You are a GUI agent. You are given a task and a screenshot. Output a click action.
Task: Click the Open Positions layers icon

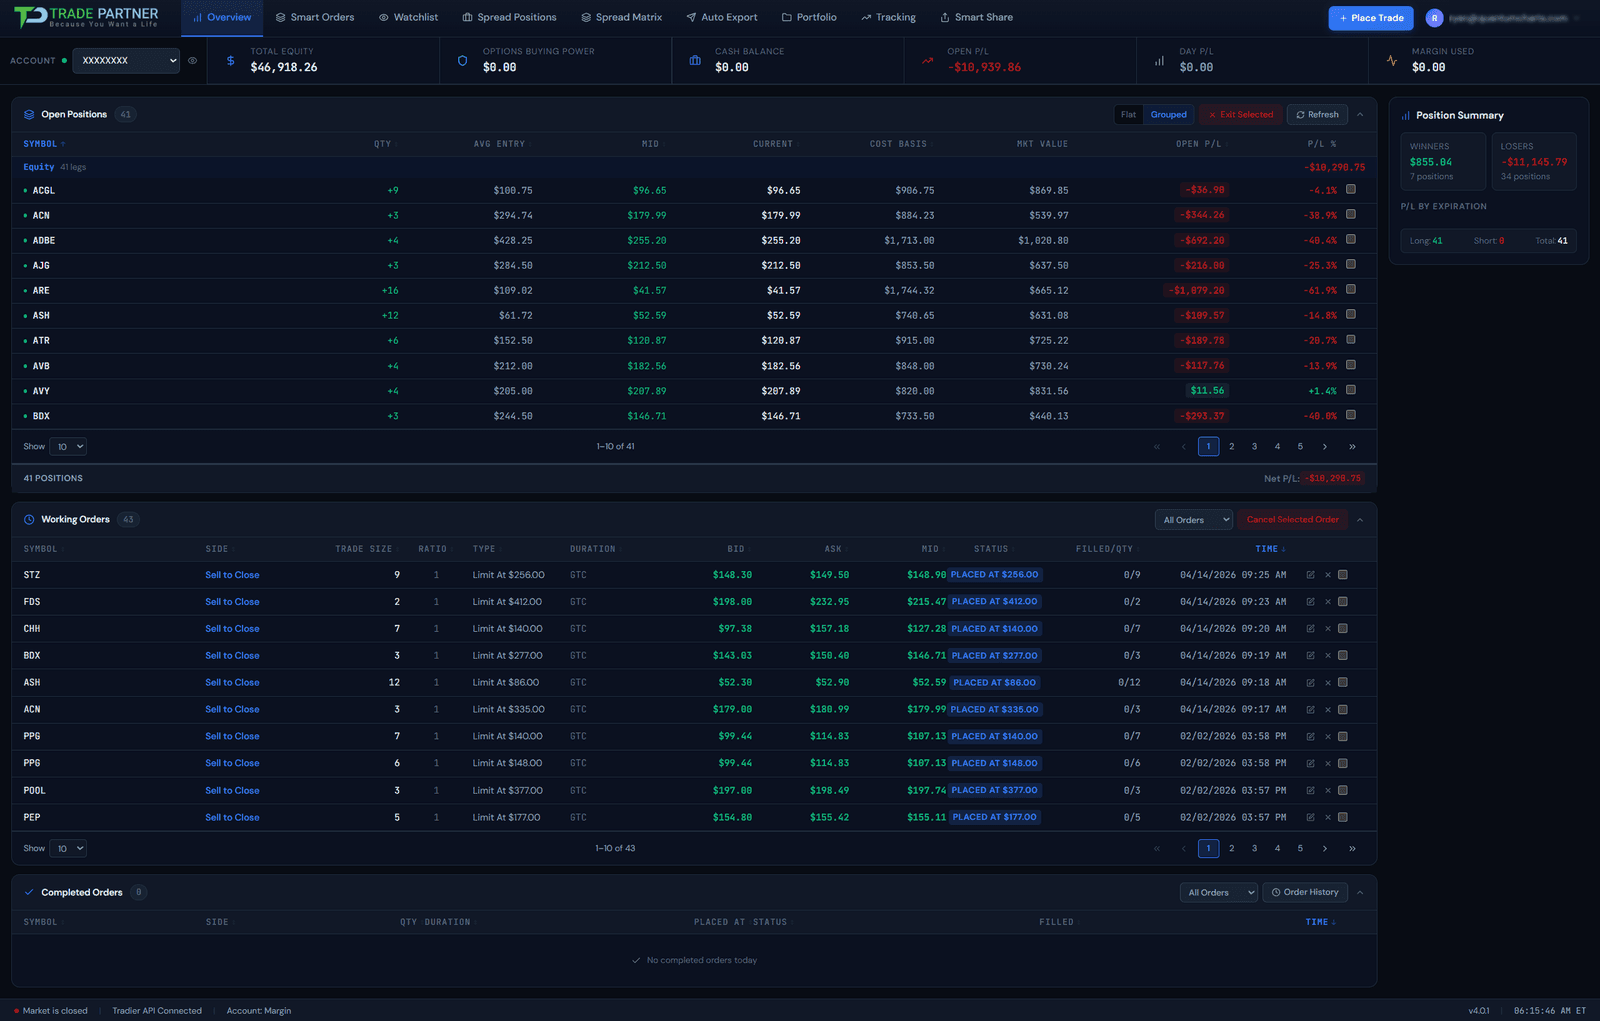pyautogui.click(x=29, y=114)
